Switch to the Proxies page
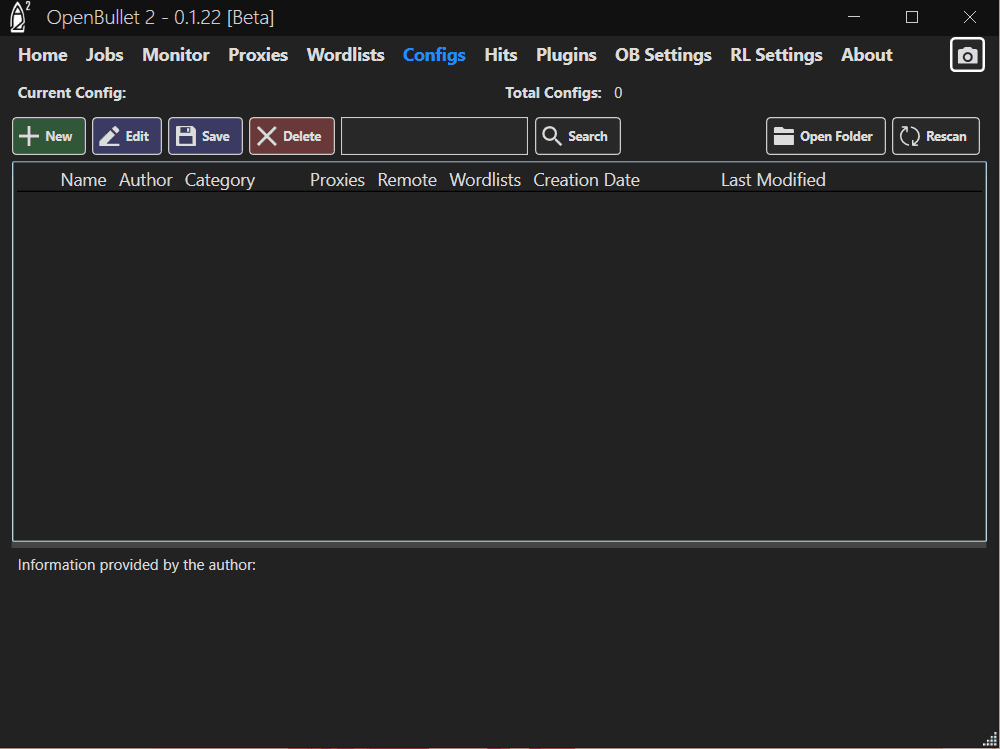 [258, 55]
